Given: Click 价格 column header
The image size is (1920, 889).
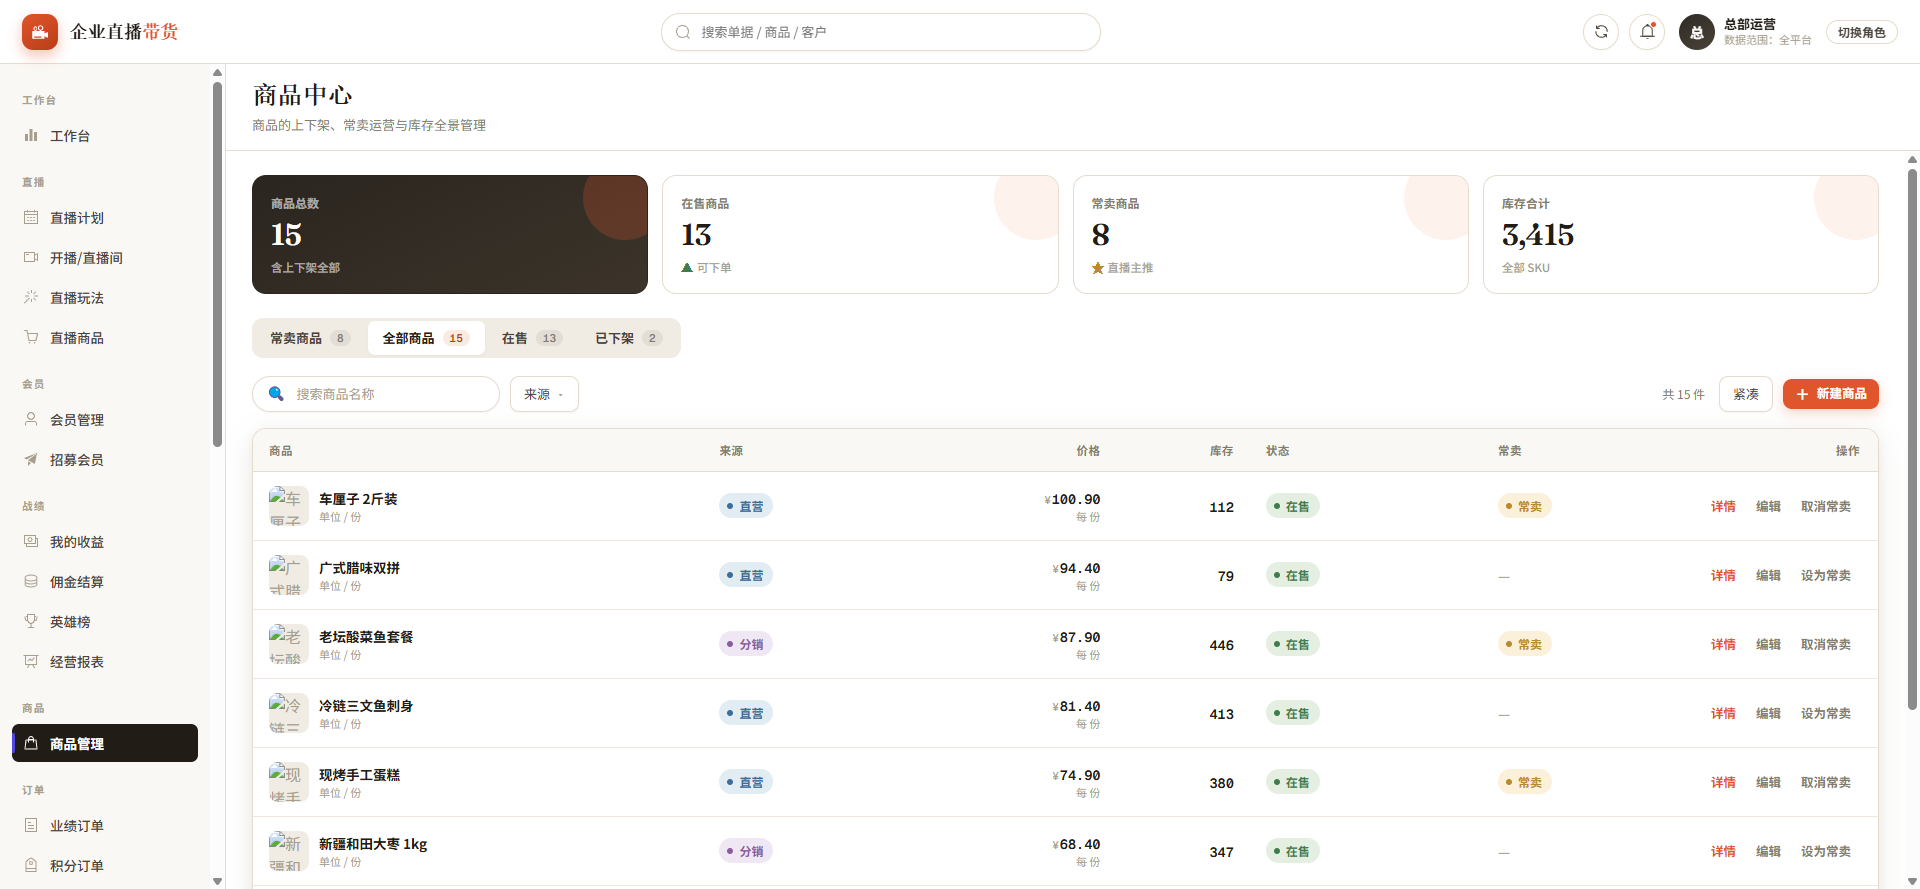Looking at the screenshot, I should 1088,451.
